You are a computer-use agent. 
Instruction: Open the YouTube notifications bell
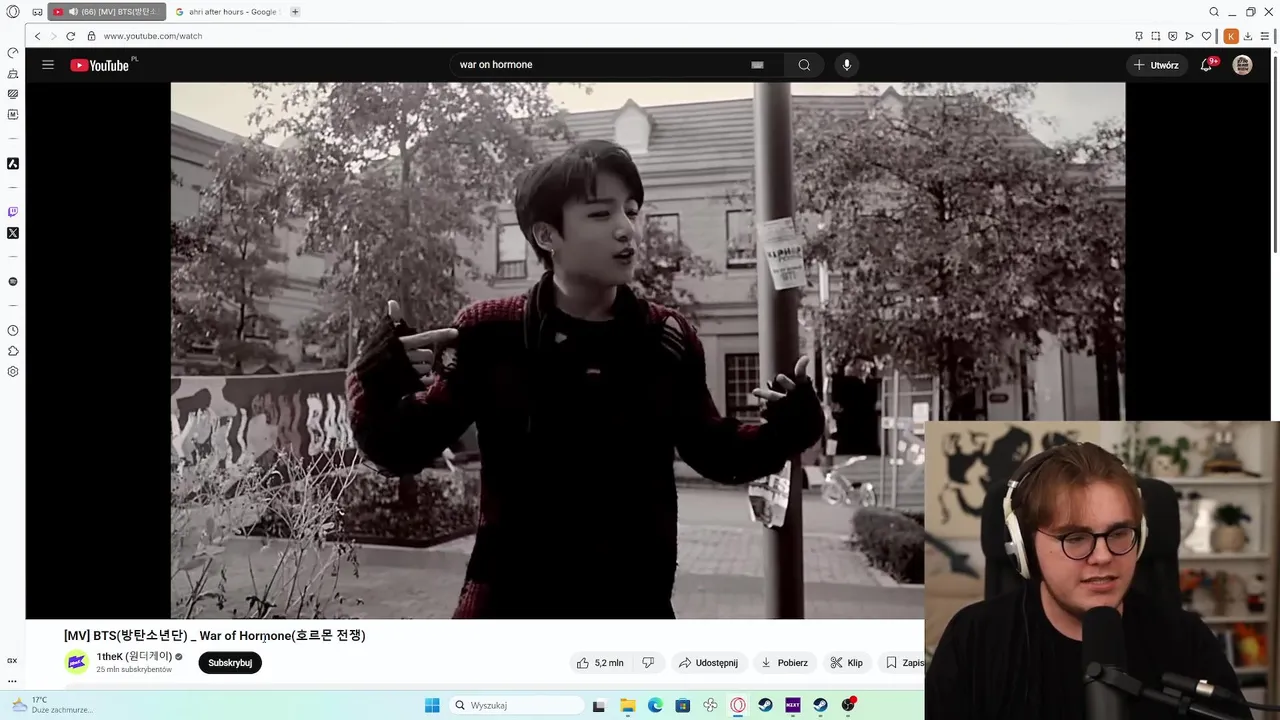1207,65
